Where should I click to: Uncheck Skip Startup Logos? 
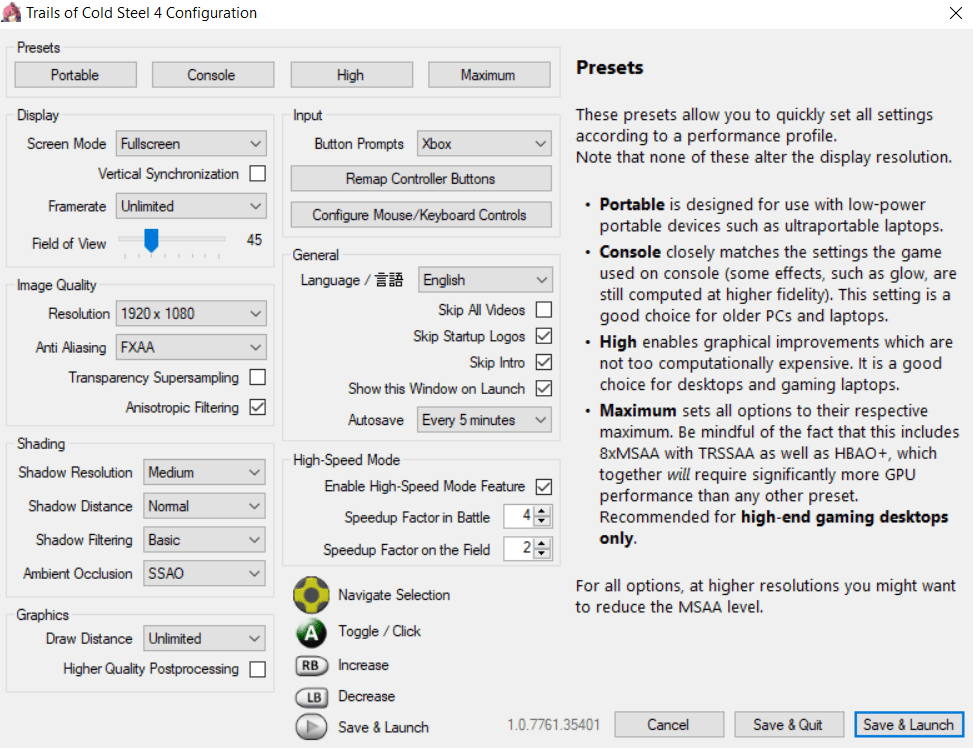[544, 336]
